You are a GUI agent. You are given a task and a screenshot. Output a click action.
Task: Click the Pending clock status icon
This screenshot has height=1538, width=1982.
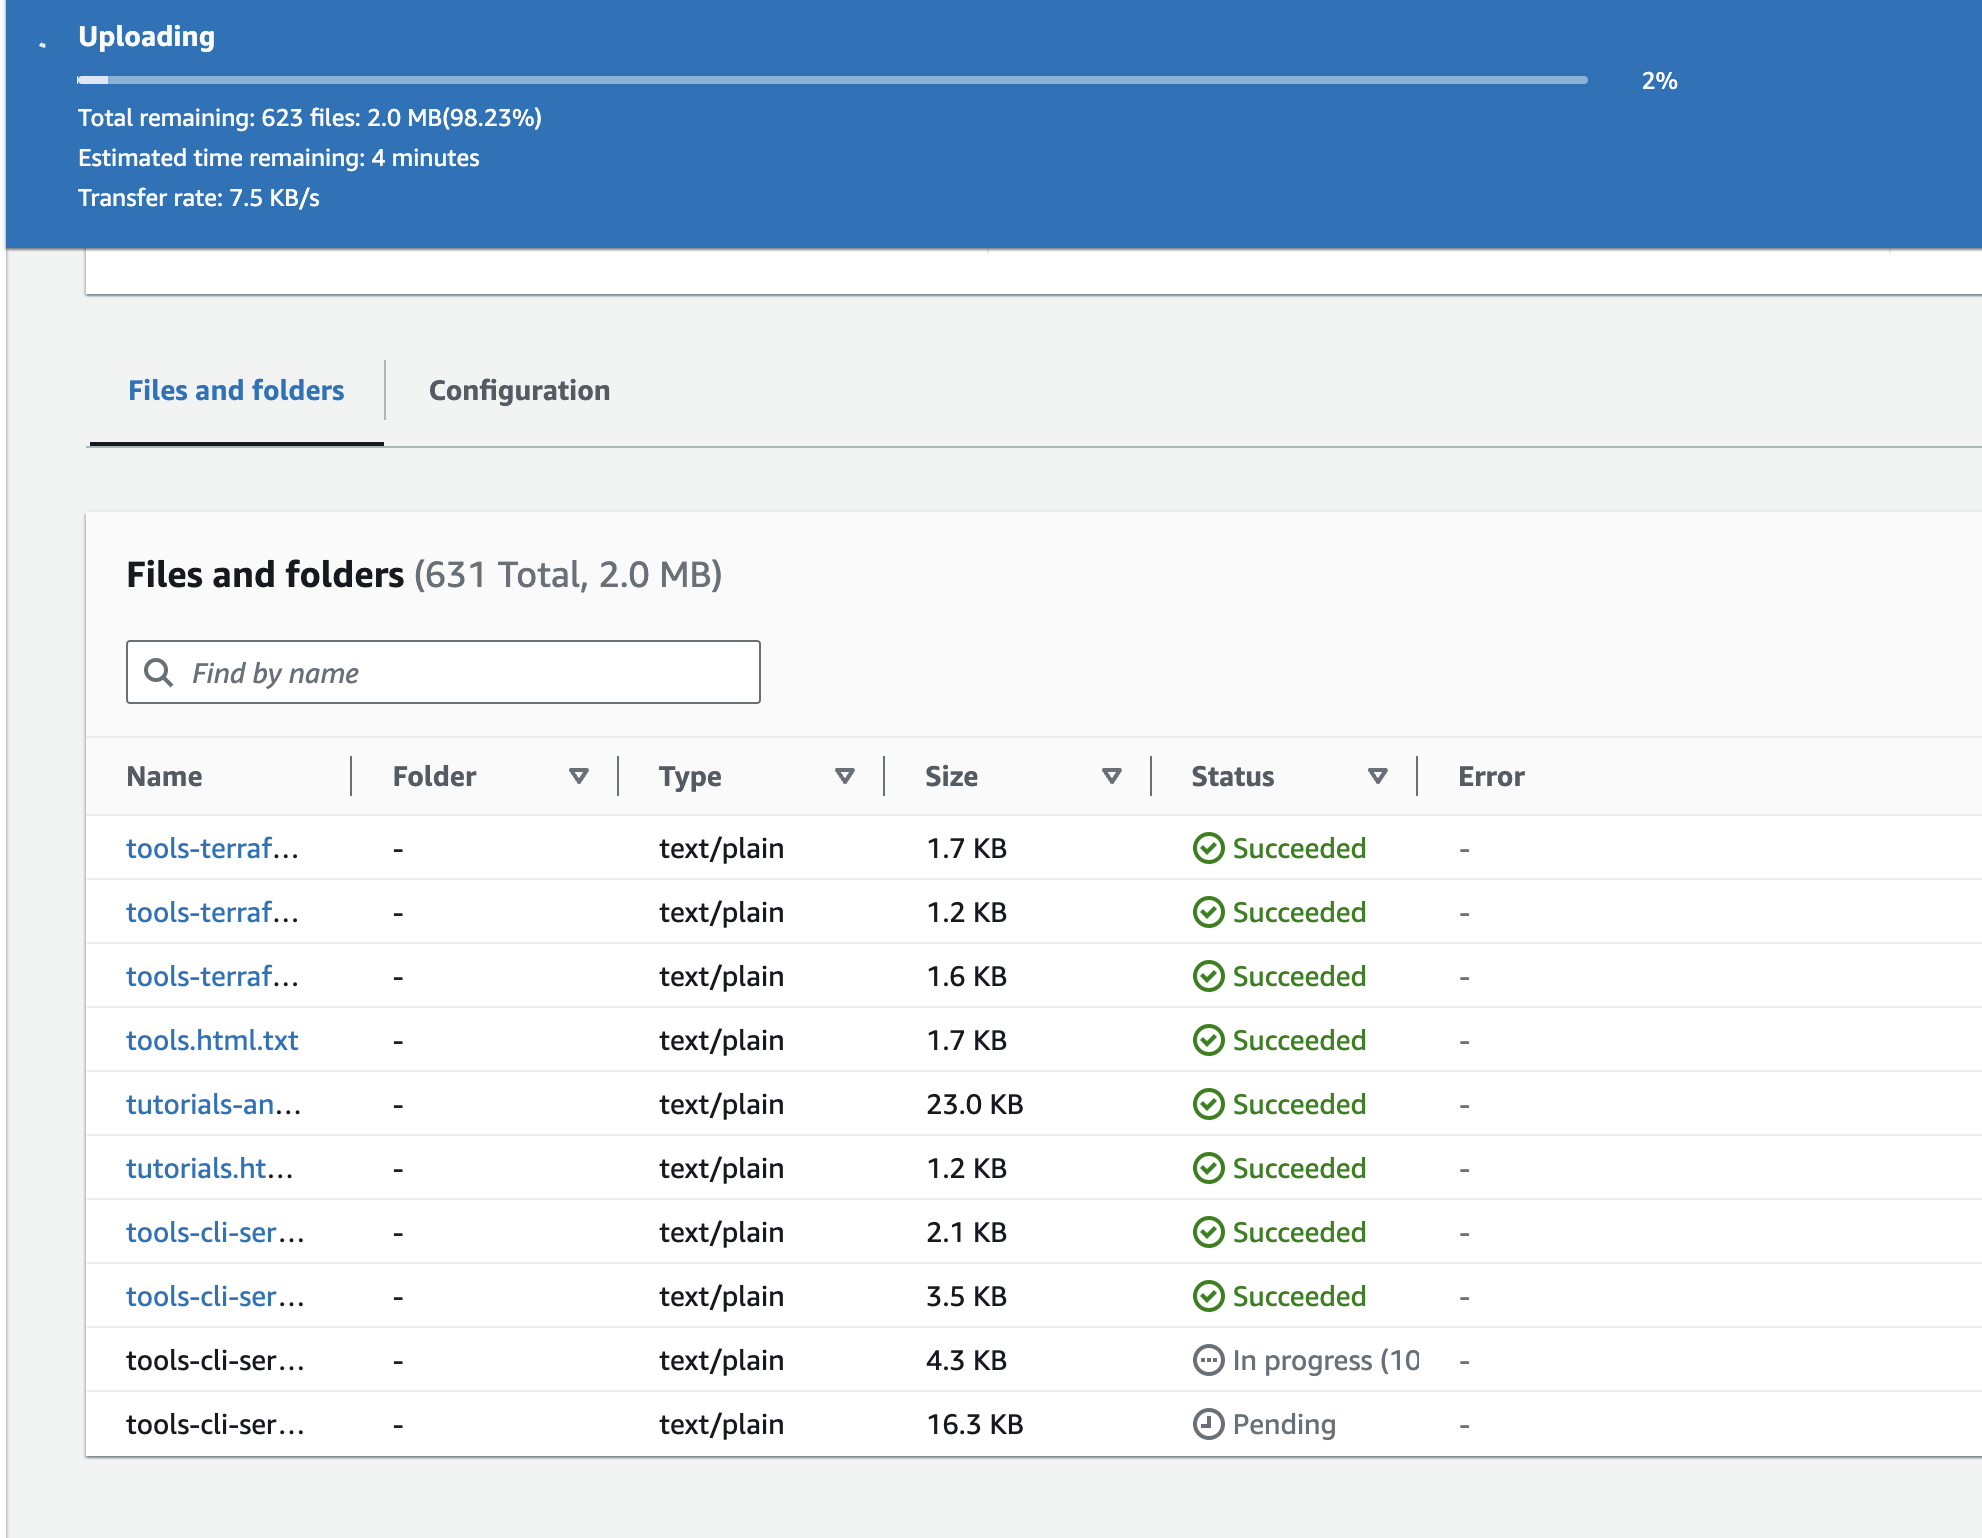tap(1208, 1424)
